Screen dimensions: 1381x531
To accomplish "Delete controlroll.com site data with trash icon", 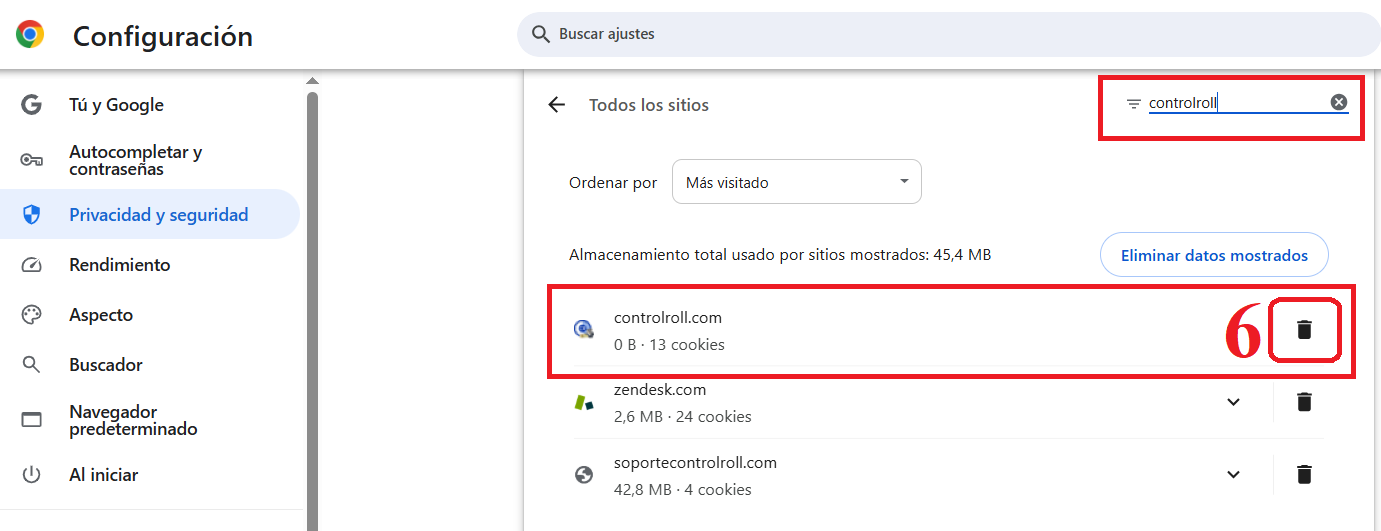I will [x=1304, y=330].
